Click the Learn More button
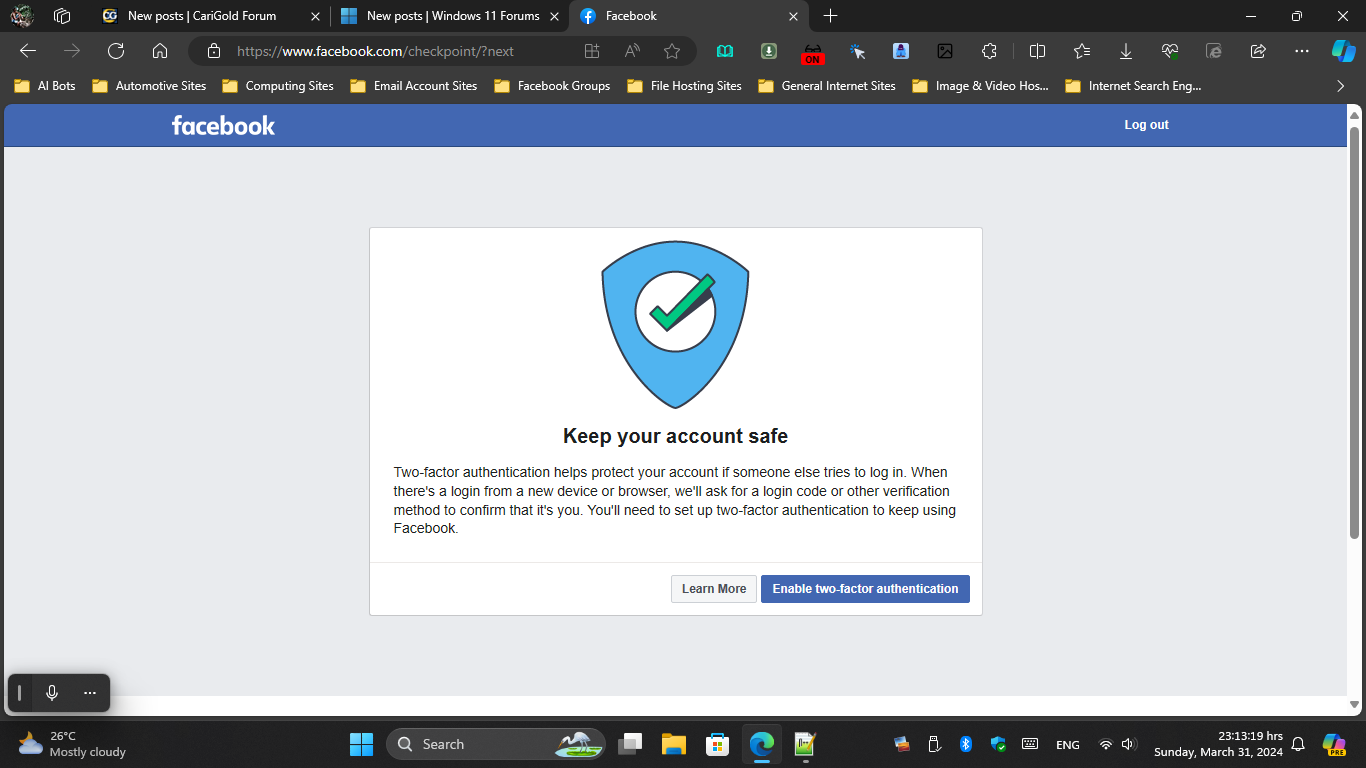 714,589
